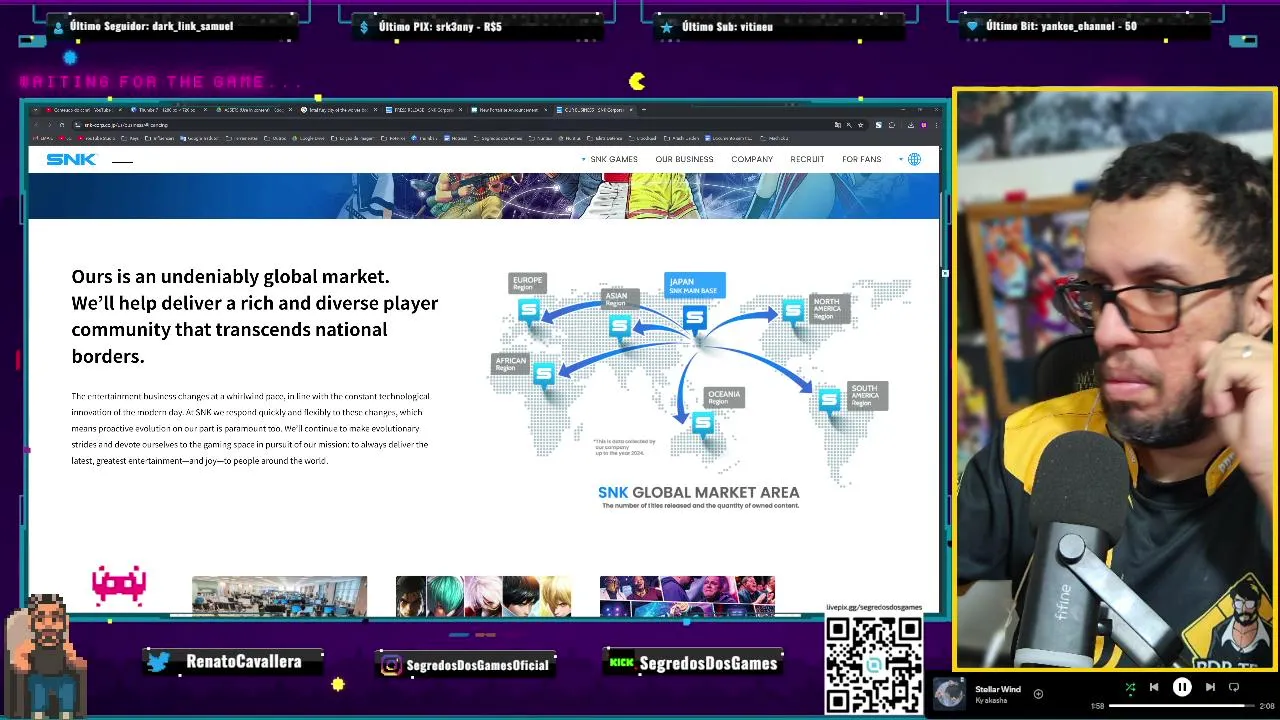
Task: Bookmark this page with the star icon
Action: pos(863,125)
